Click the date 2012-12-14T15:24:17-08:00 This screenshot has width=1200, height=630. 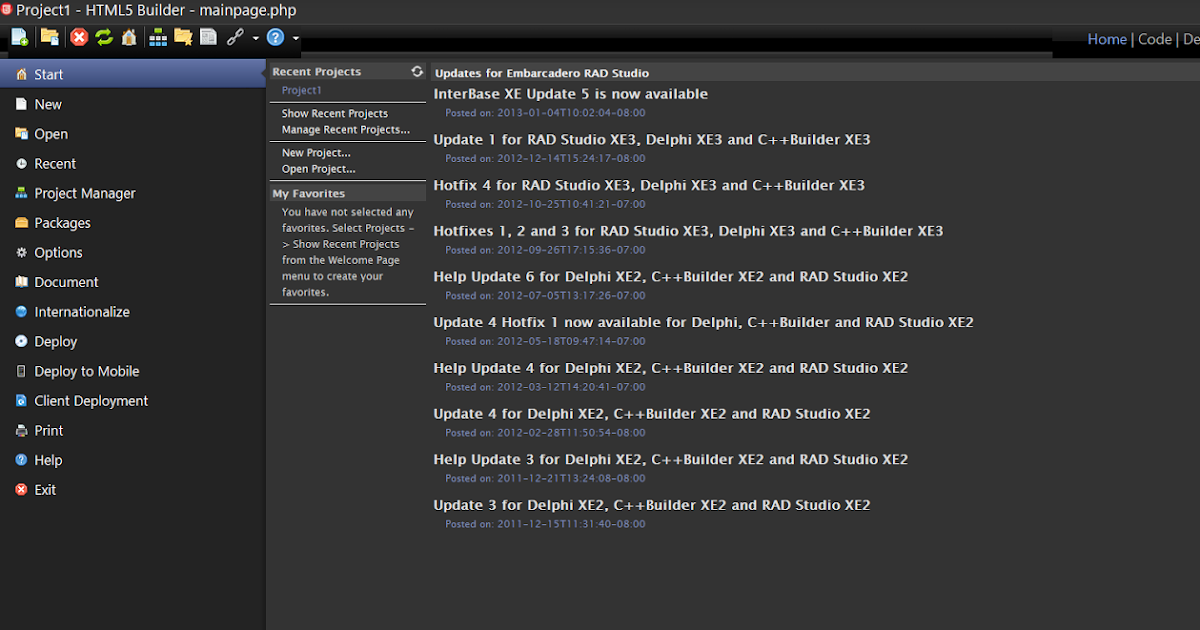pyautogui.click(x=571, y=158)
